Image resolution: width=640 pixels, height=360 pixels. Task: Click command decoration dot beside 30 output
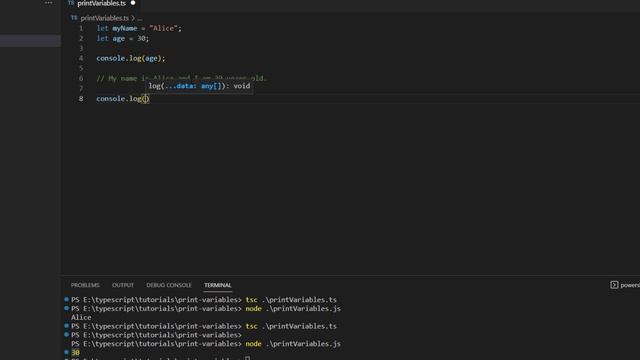coord(66,352)
